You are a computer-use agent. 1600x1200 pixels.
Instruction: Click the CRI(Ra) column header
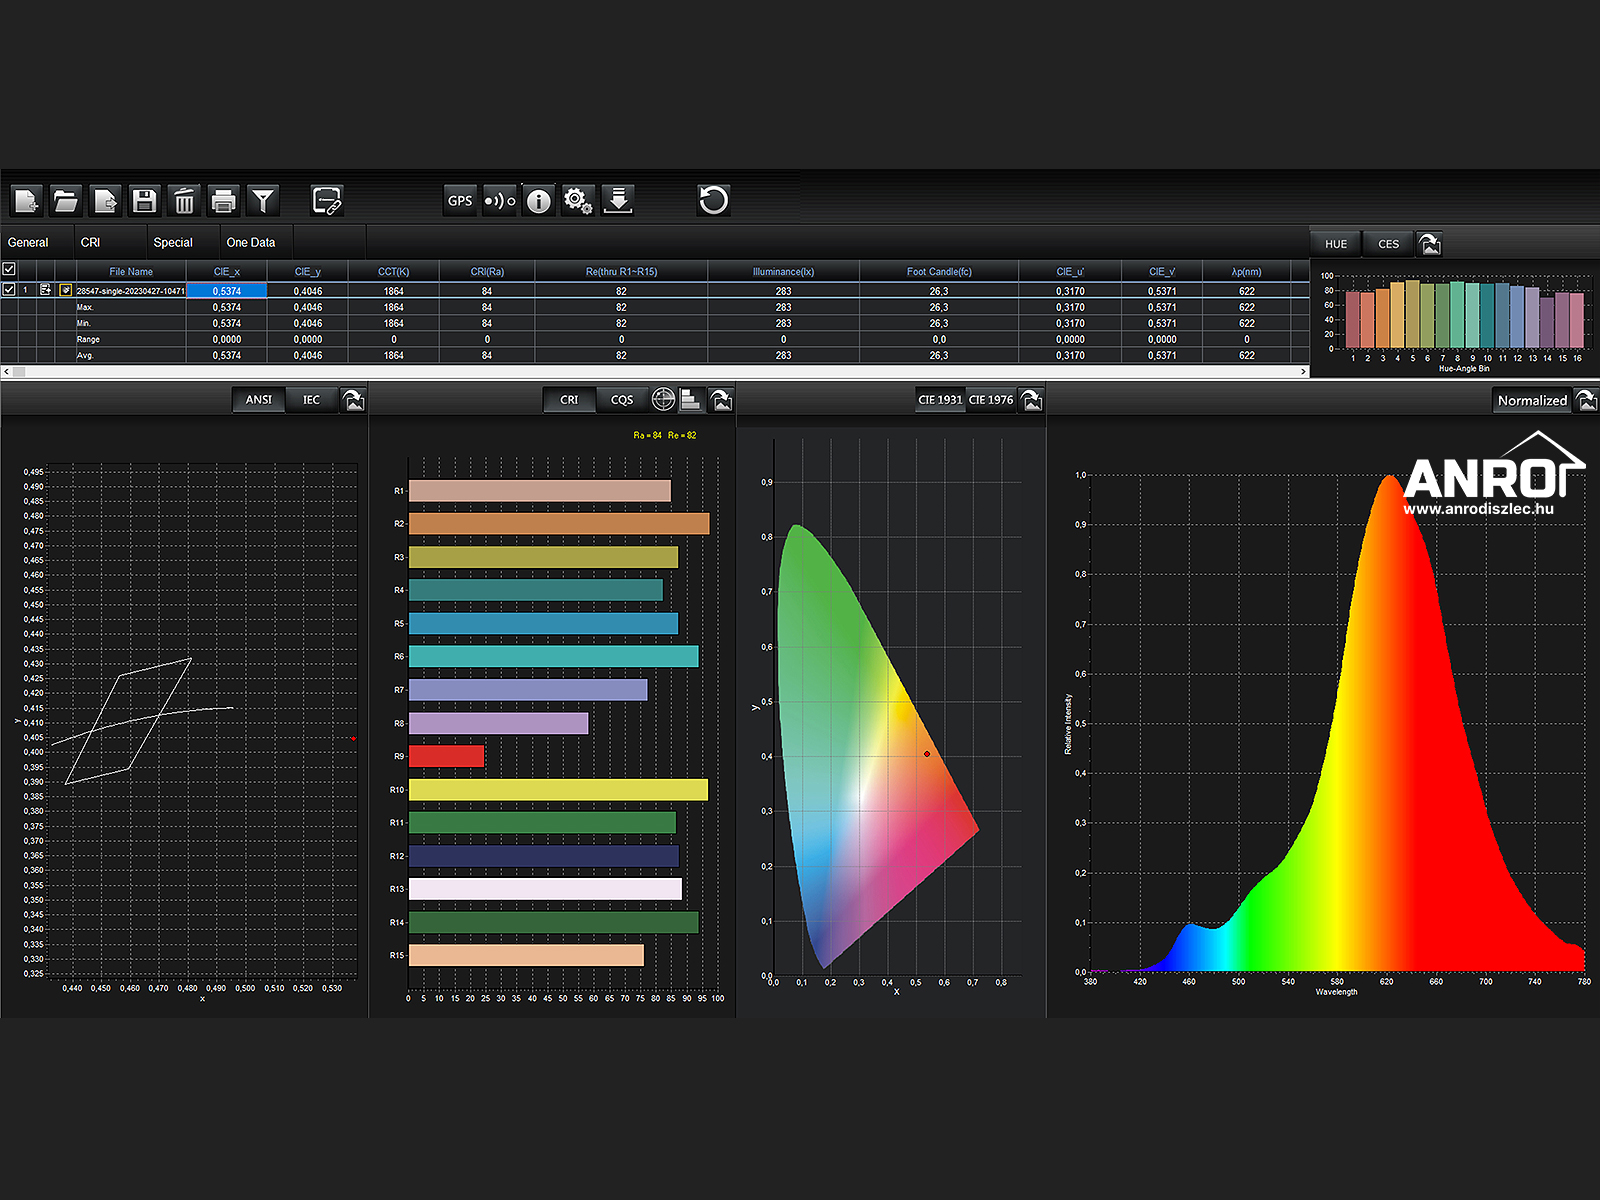tap(487, 271)
